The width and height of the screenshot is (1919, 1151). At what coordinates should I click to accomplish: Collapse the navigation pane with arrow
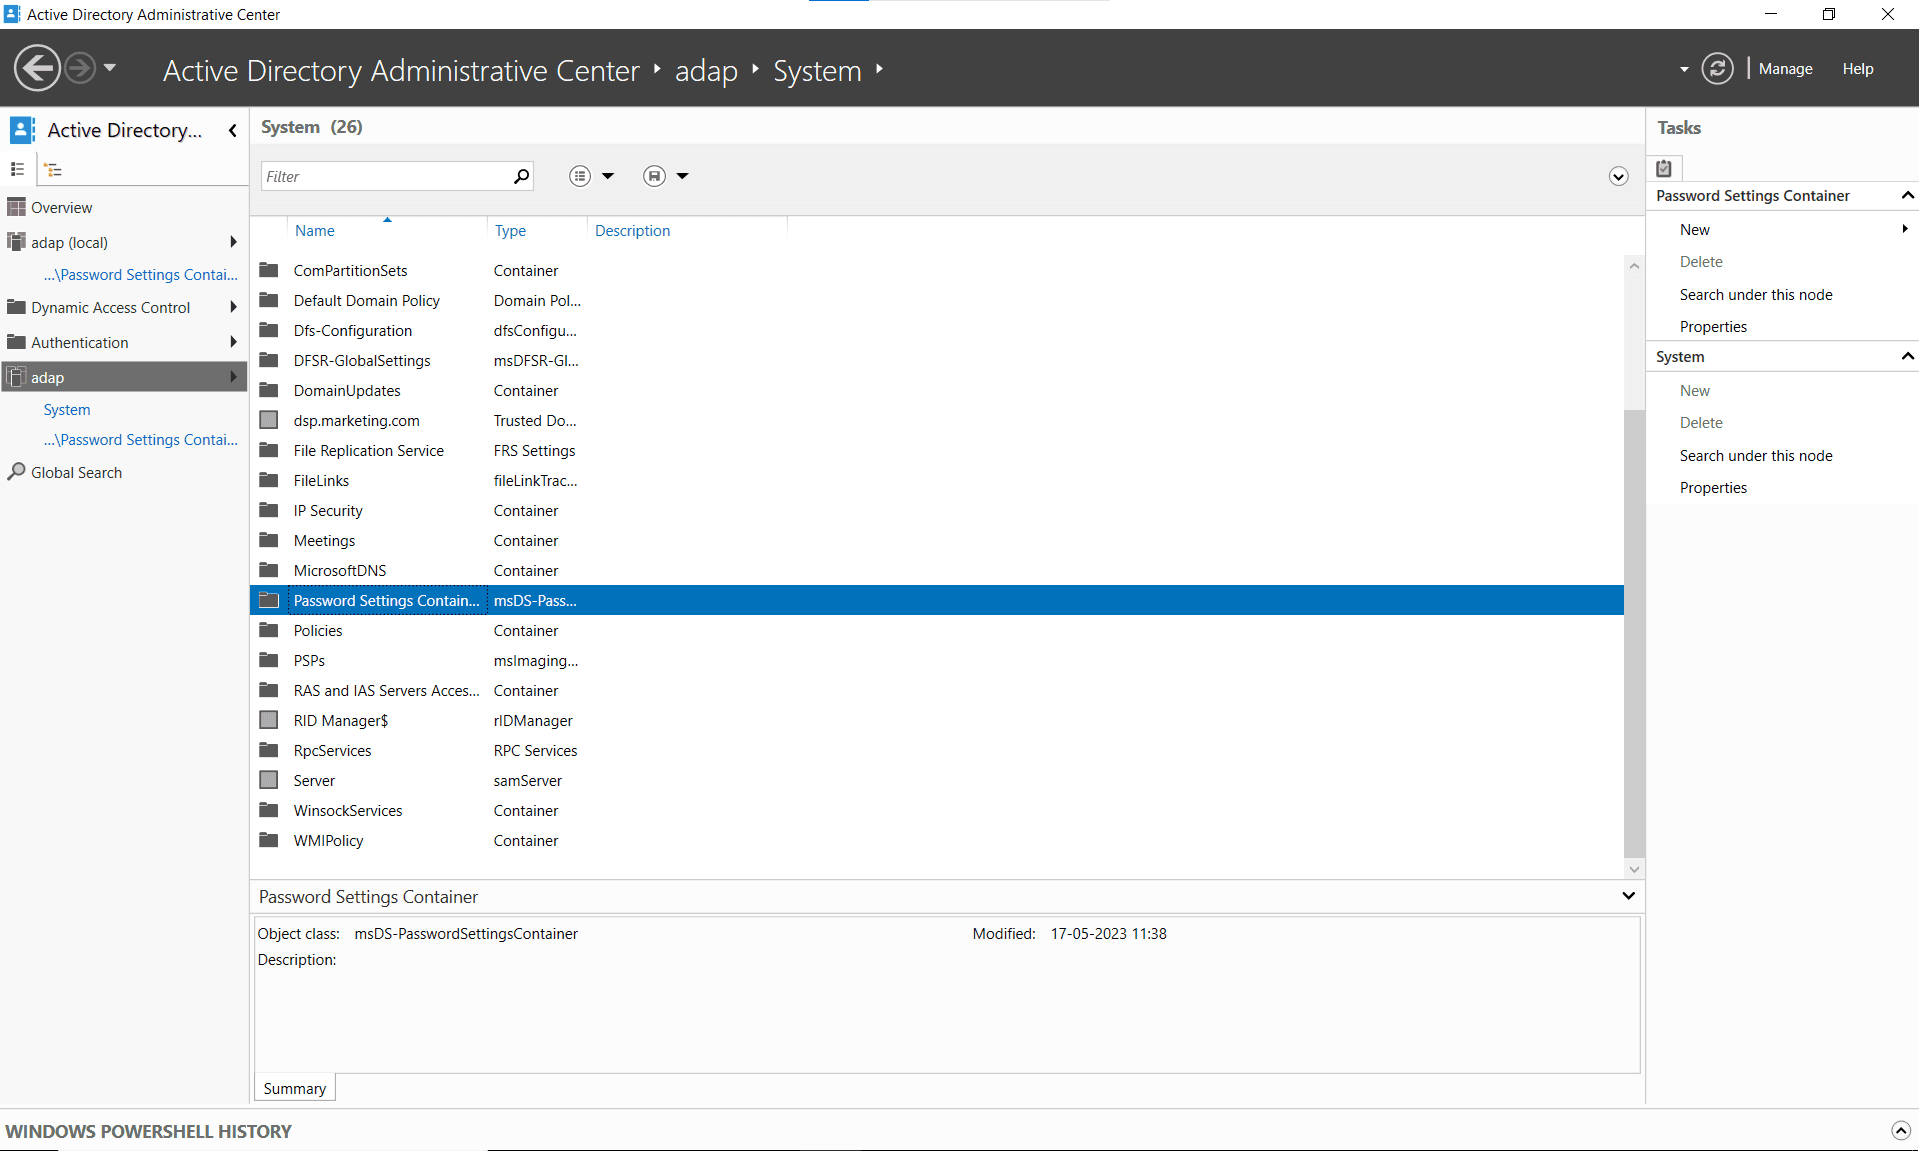click(233, 130)
